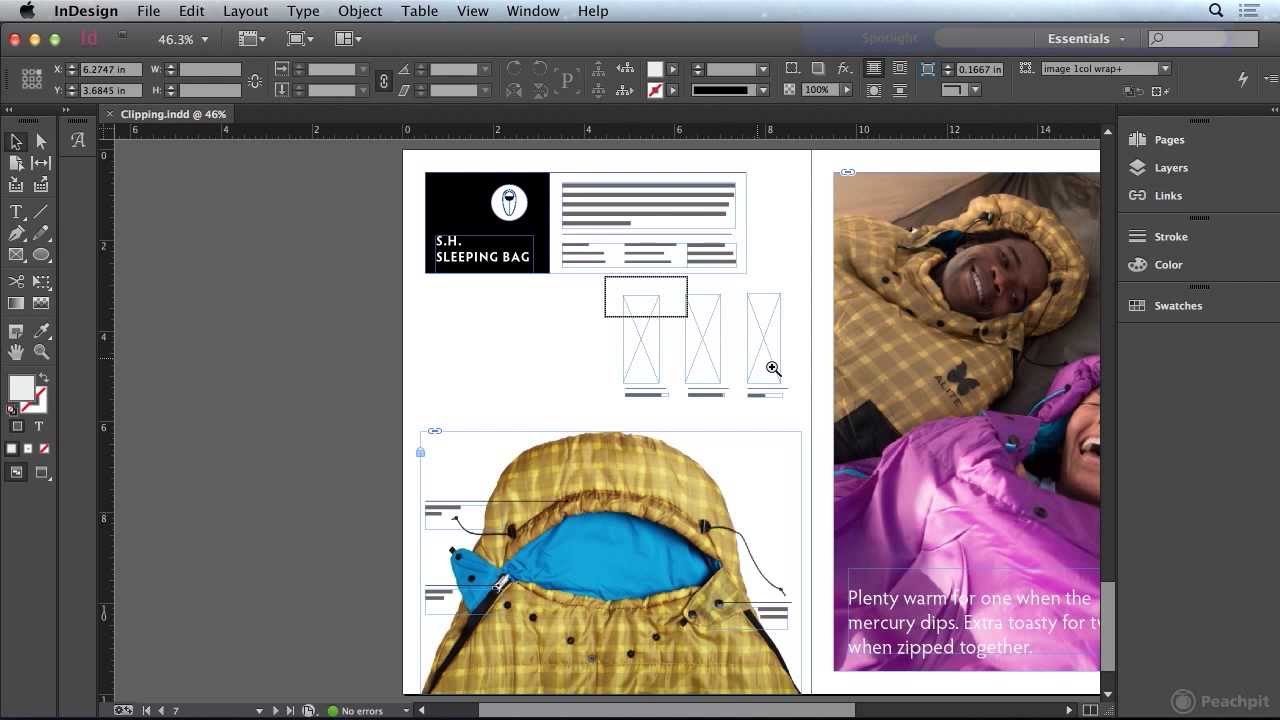Toggle constrain proportions for scaling chain

coord(383,80)
